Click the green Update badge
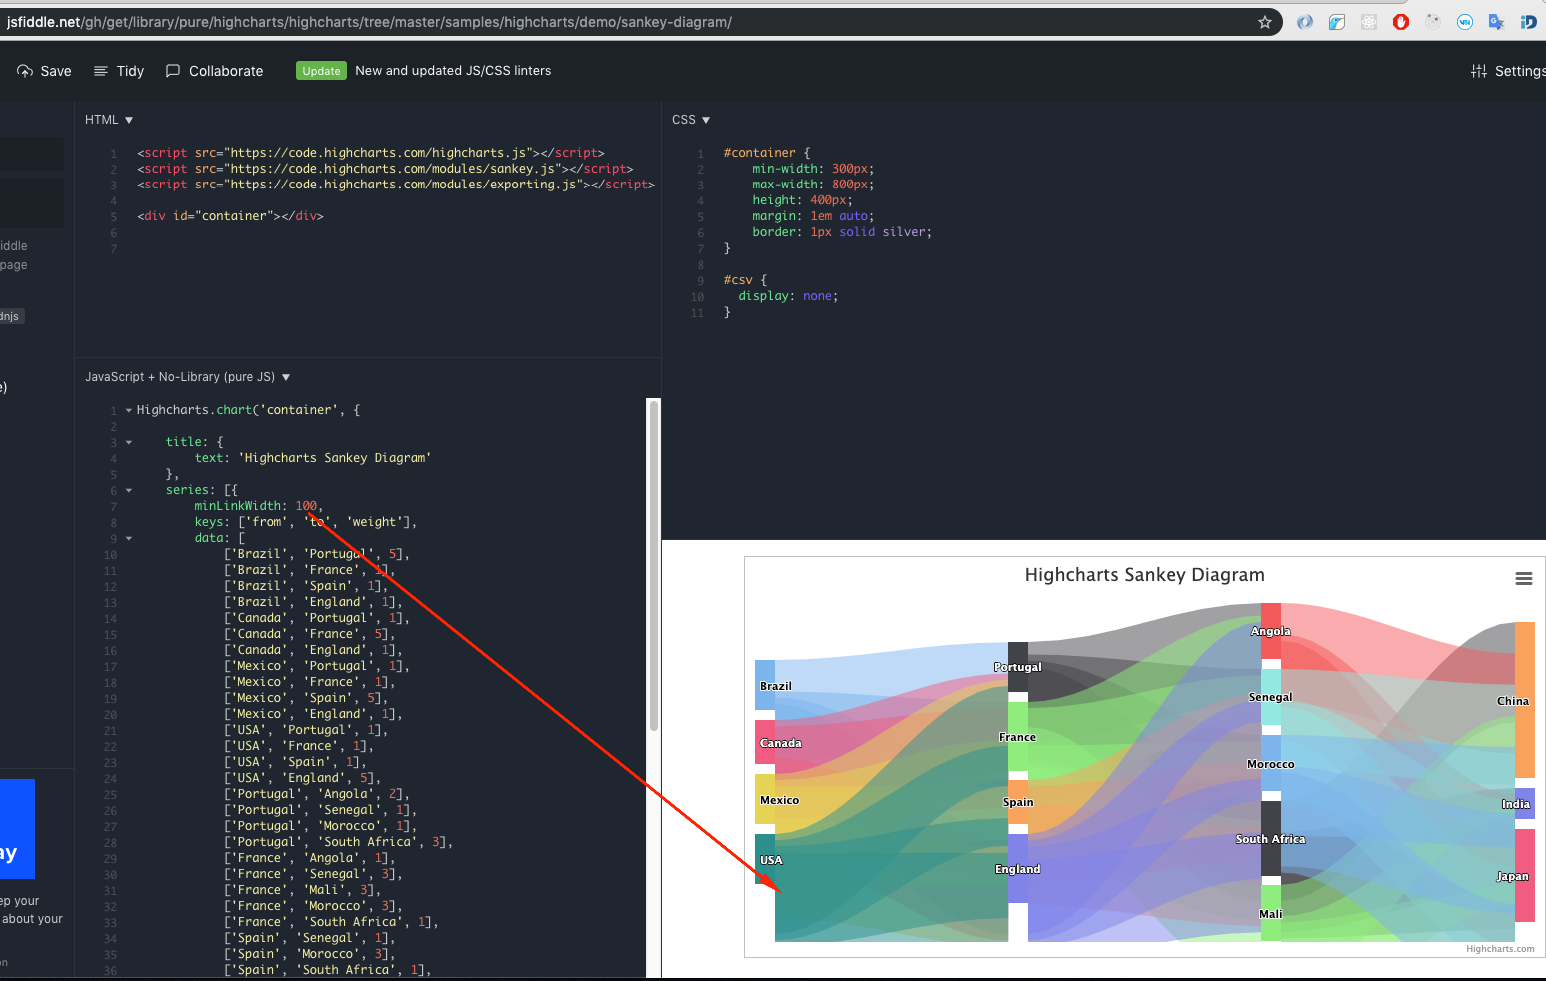This screenshot has height=981, width=1546. [321, 70]
